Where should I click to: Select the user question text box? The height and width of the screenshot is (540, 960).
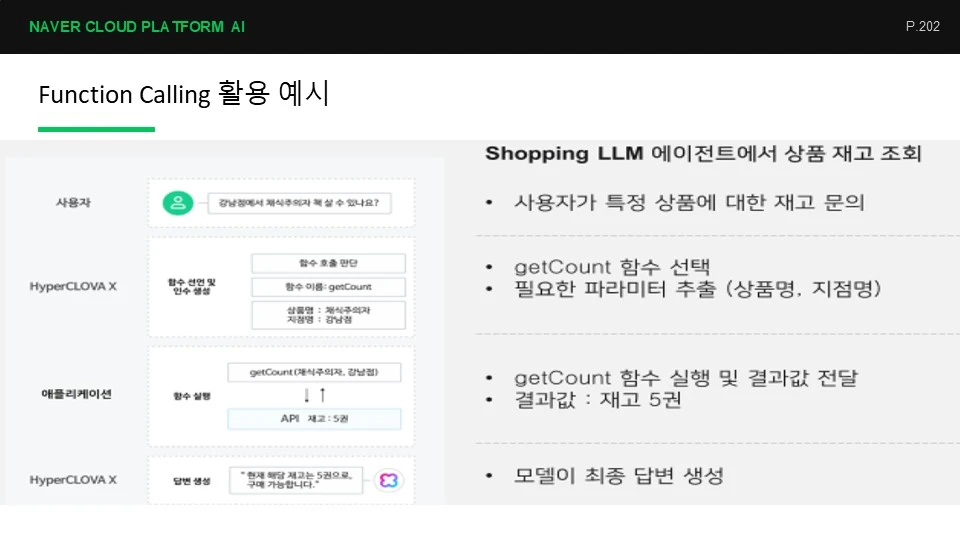click(x=299, y=203)
